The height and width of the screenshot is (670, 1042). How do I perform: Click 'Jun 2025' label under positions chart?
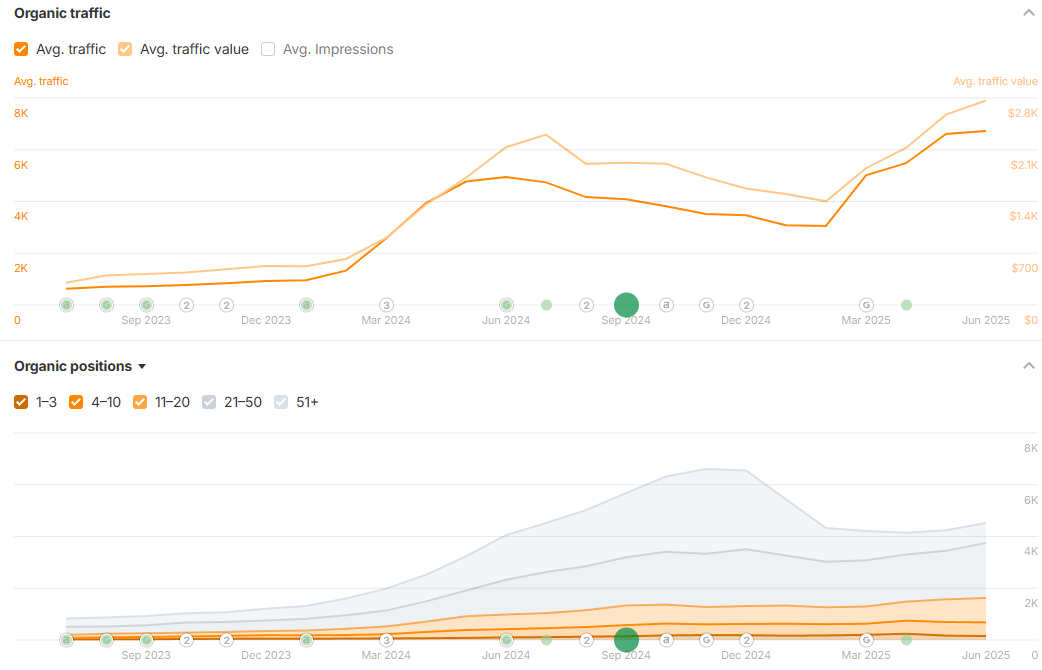986,655
